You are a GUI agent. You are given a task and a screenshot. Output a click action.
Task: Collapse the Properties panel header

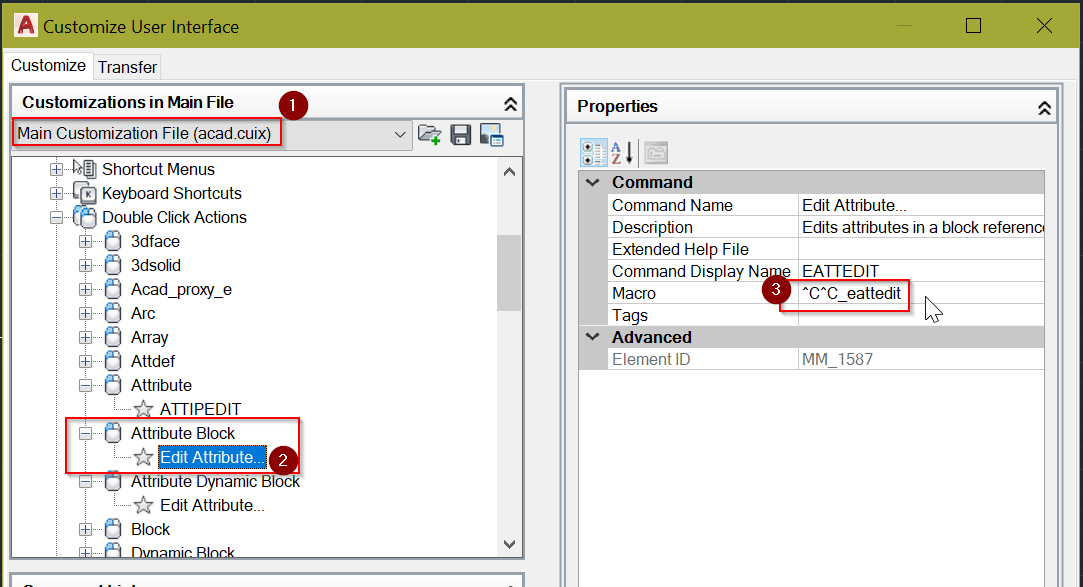coord(1045,106)
